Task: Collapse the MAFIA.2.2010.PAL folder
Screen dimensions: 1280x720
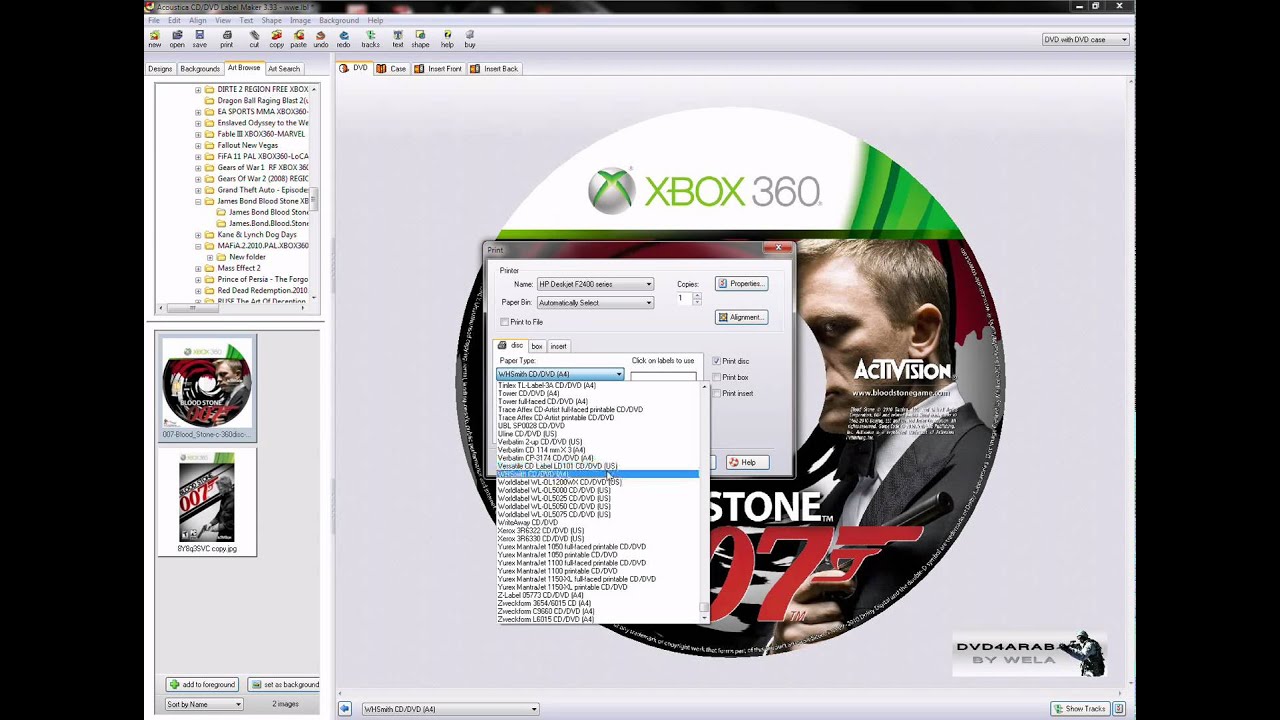Action: (198, 246)
